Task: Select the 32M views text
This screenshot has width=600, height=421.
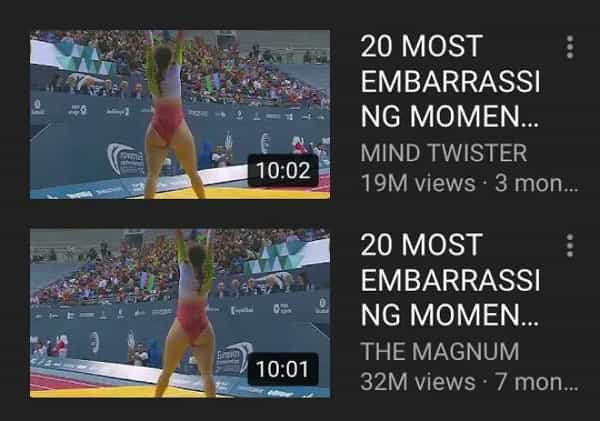Action: 417,382
